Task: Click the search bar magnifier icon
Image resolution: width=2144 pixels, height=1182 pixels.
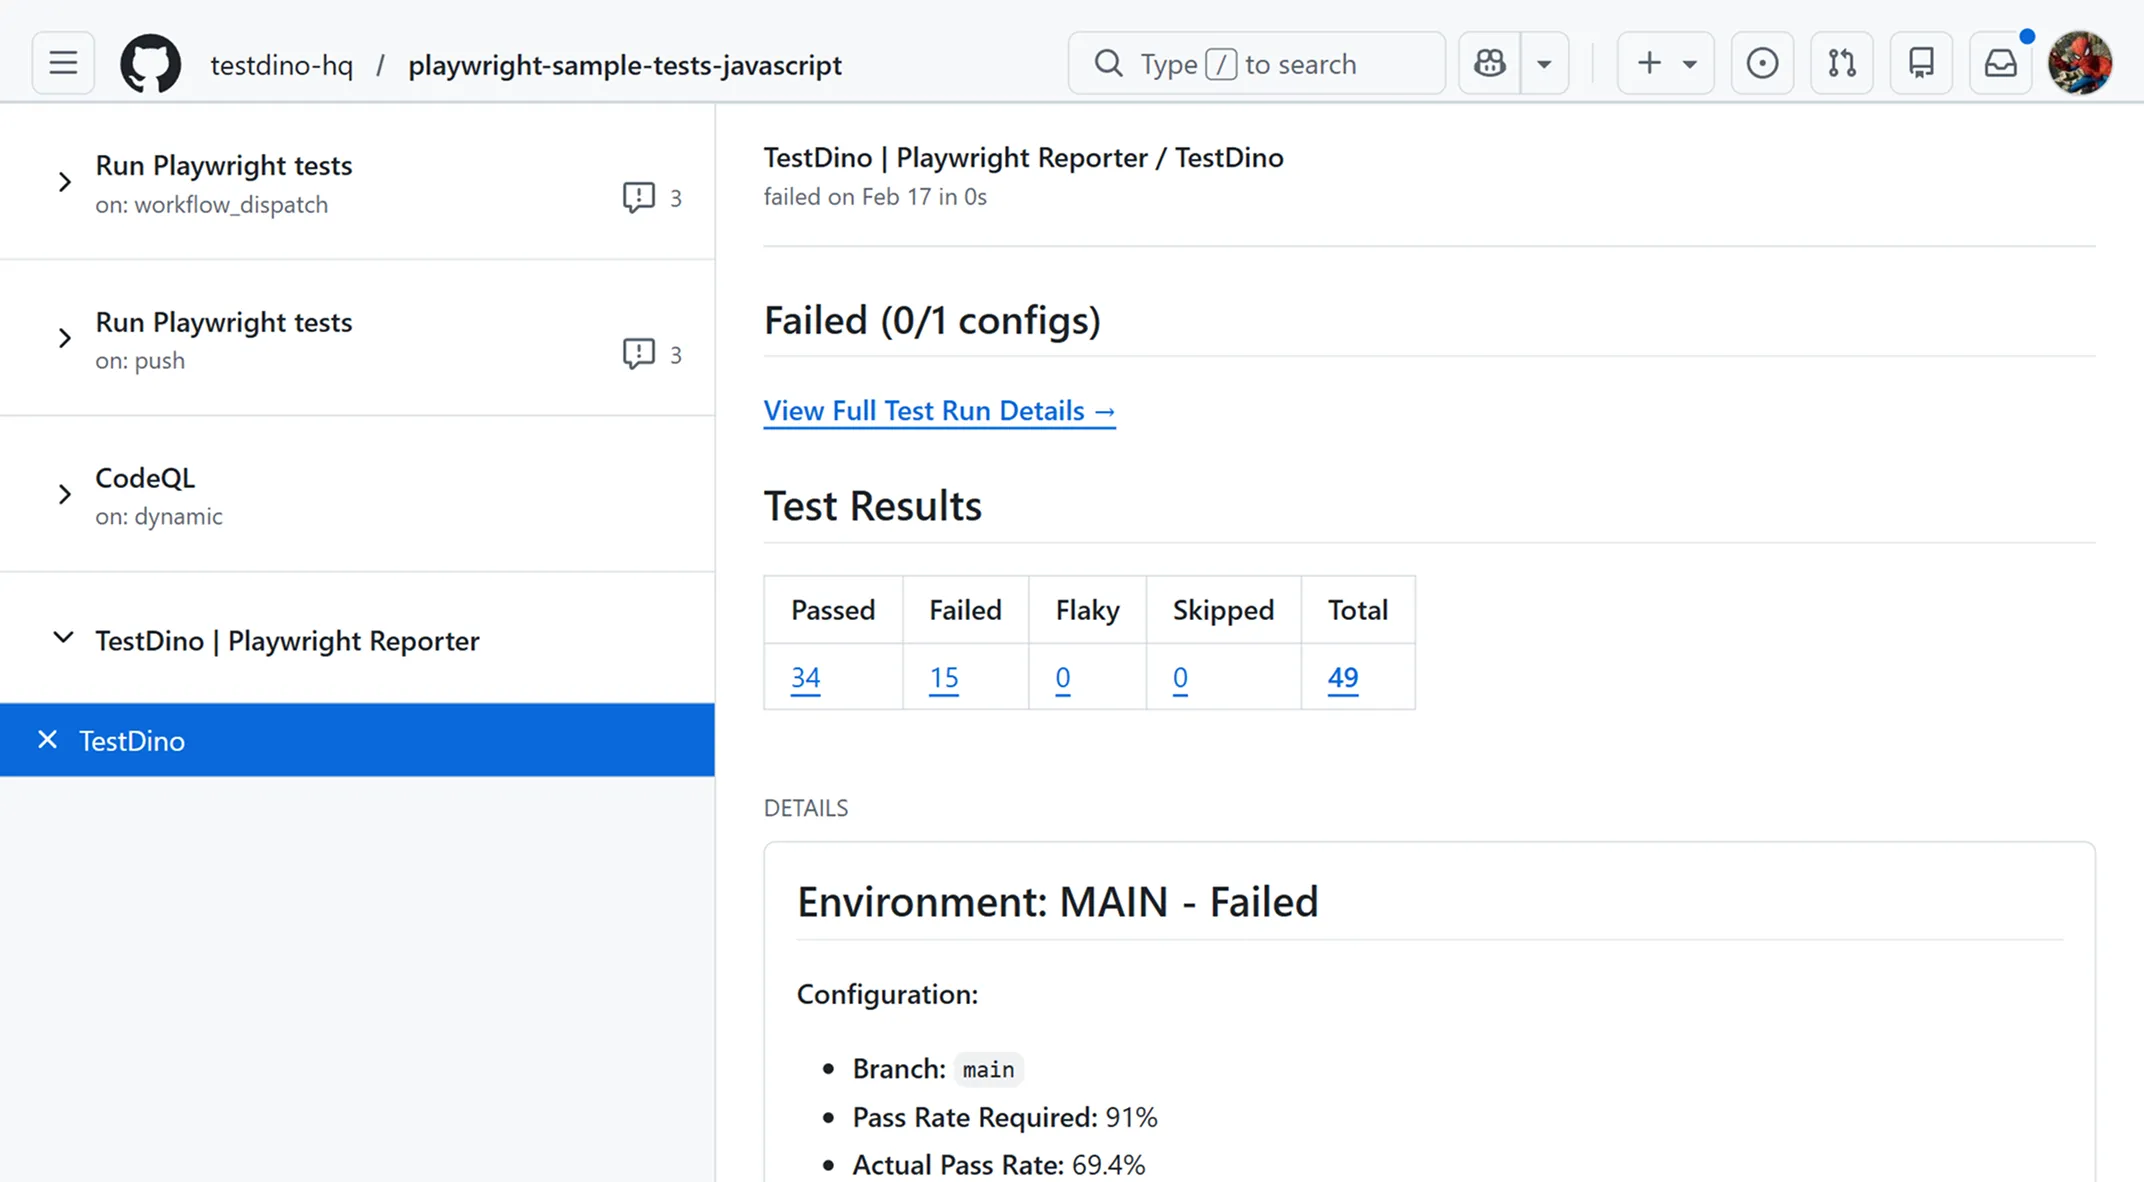Action: click(1108, 63)
